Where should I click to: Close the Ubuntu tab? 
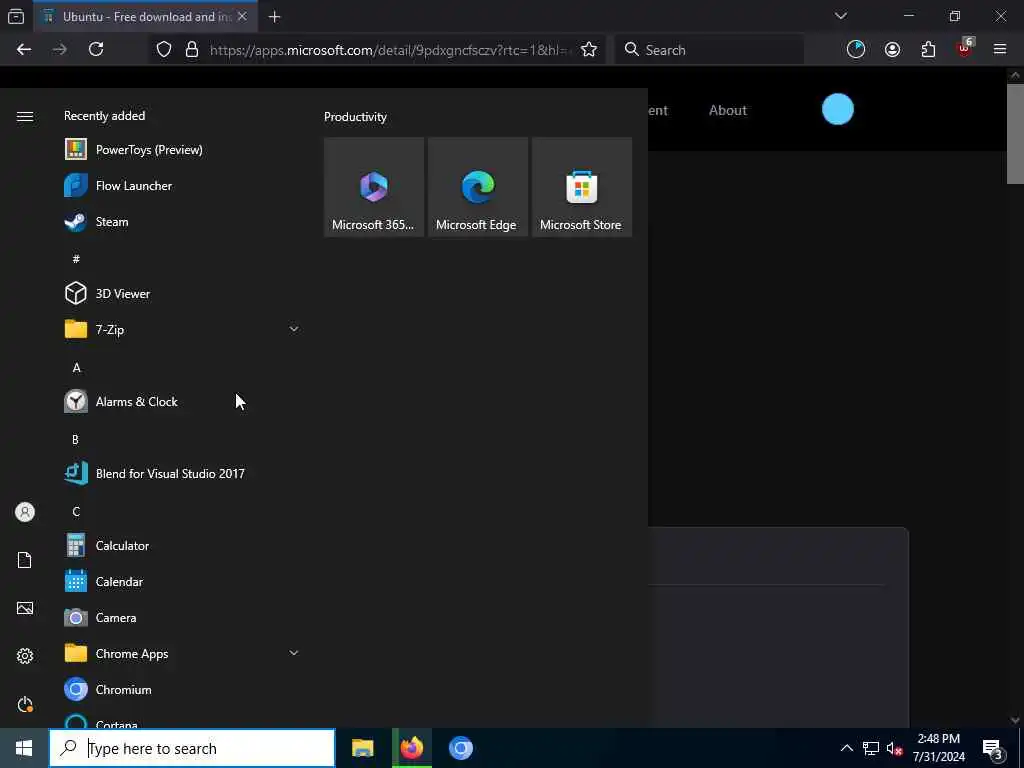(242, 17)
